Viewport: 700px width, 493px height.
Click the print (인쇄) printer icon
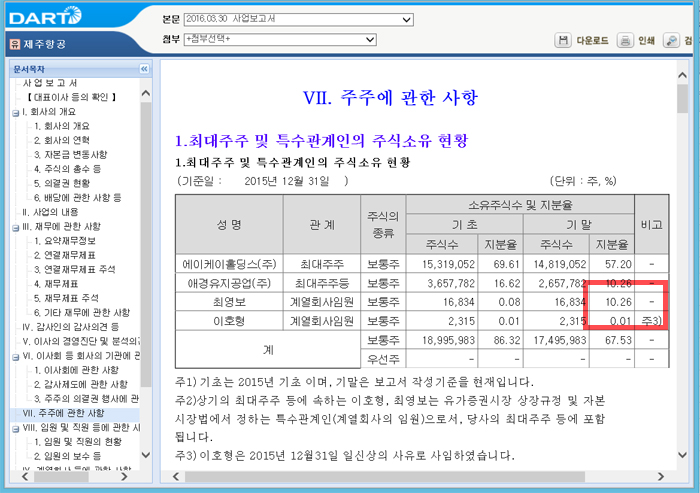624,41
